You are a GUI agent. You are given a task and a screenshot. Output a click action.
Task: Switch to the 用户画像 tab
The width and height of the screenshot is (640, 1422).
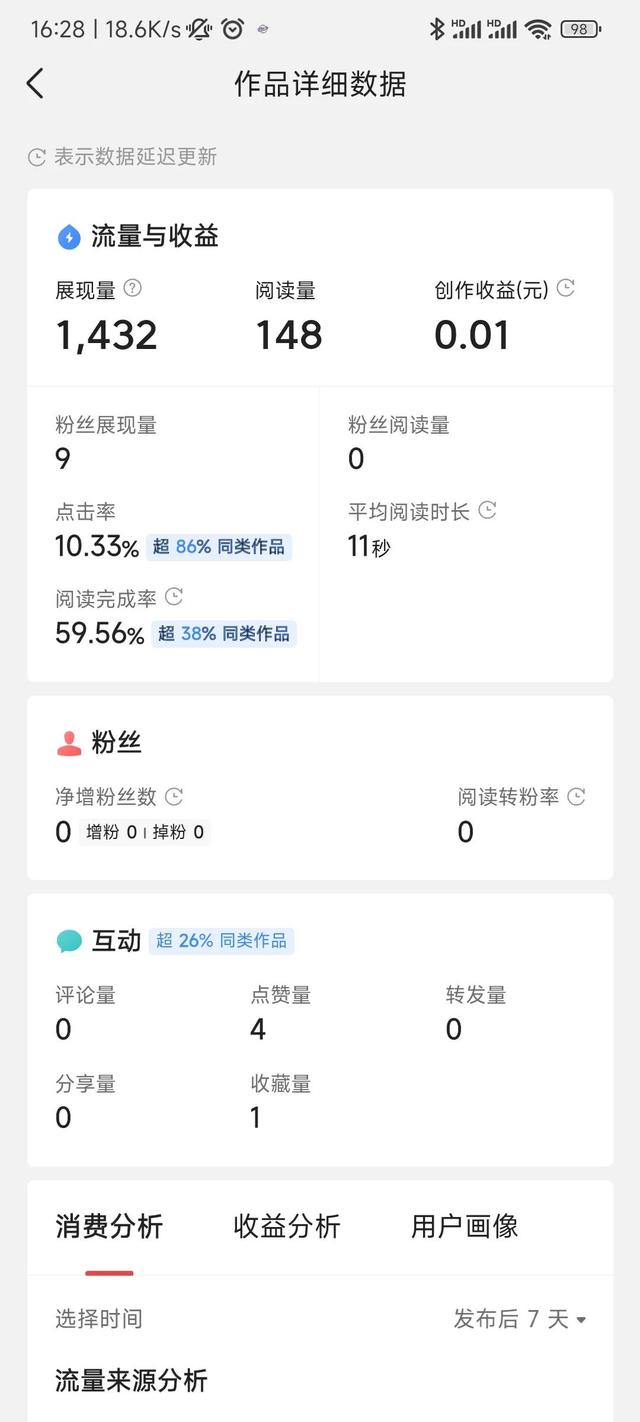pos(462,1227)
